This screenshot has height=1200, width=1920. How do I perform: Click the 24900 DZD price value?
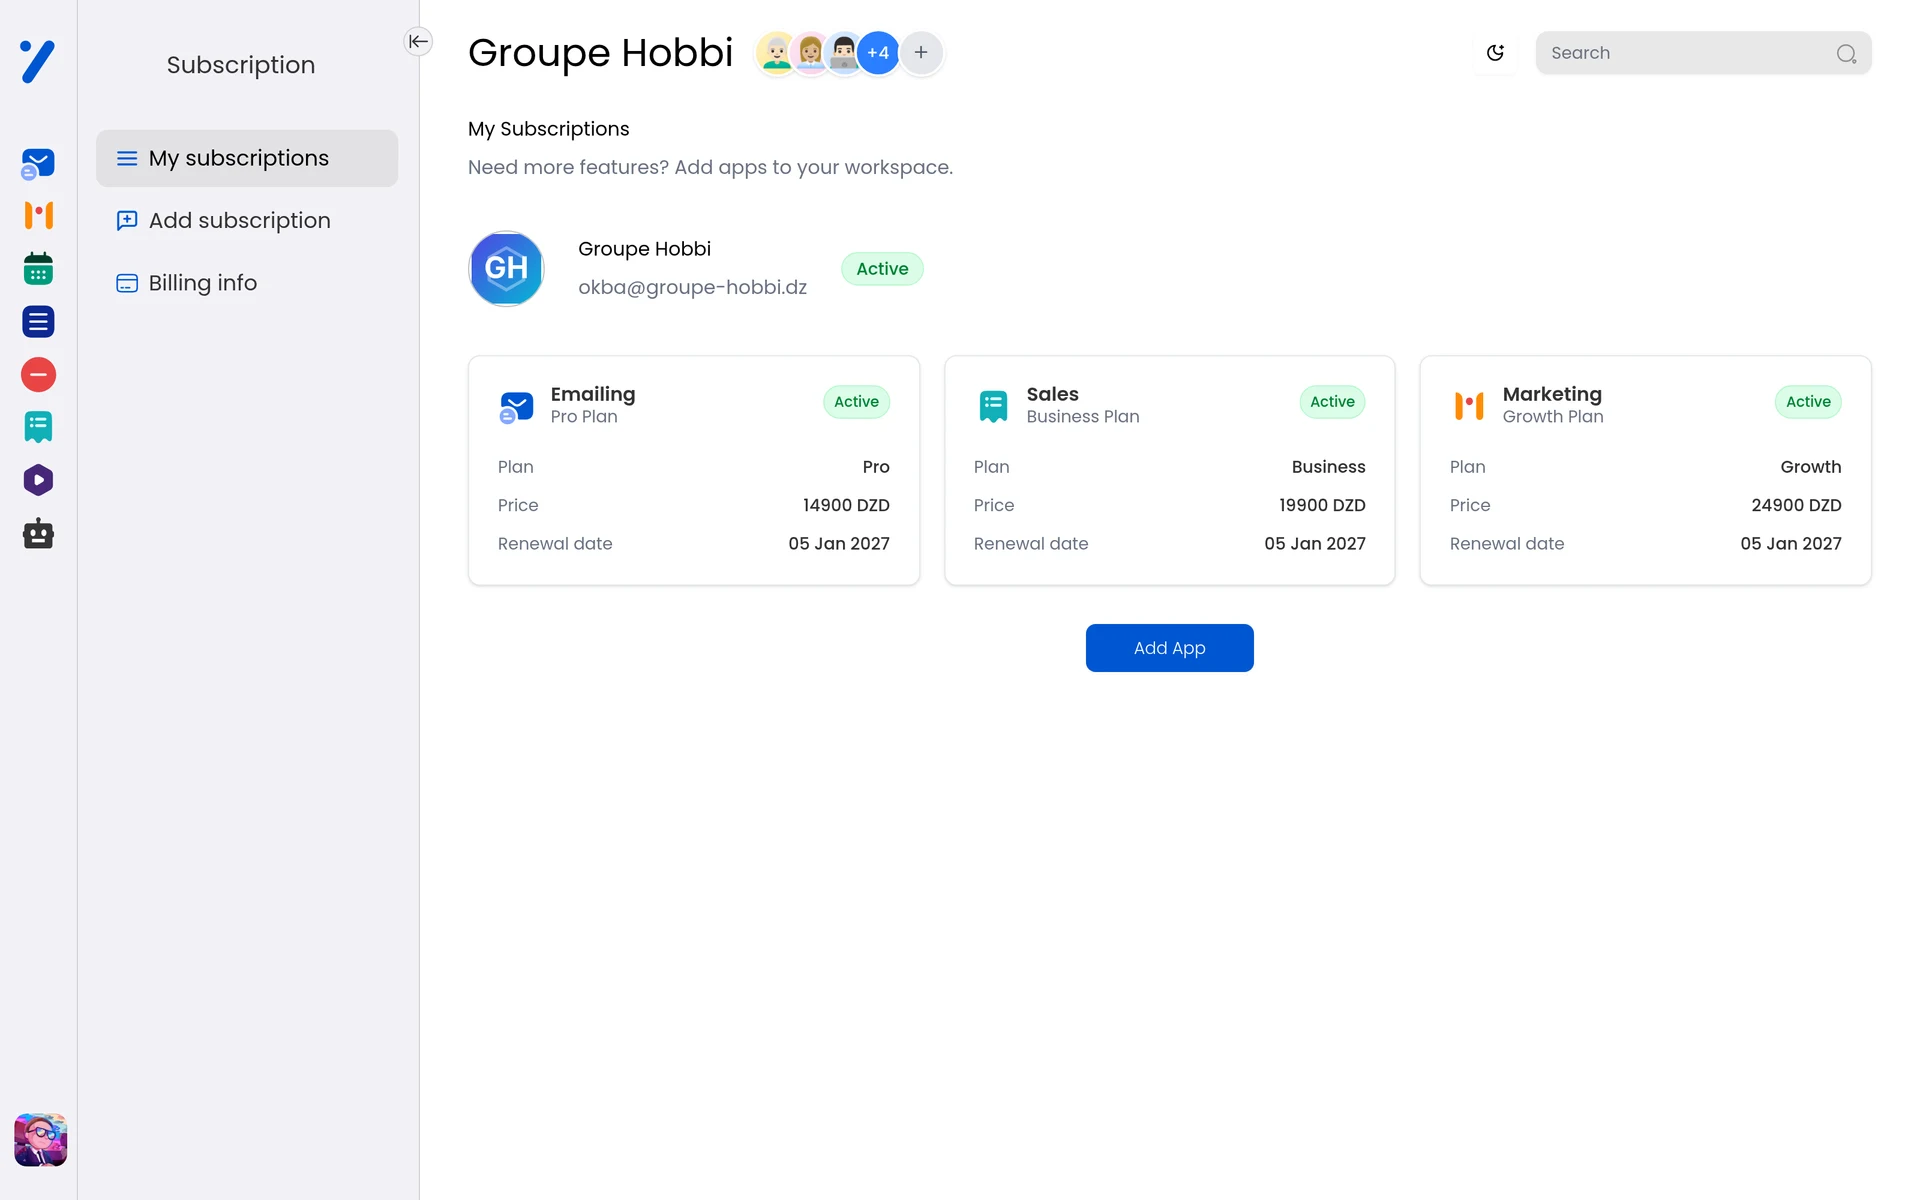coord(1796,505)
